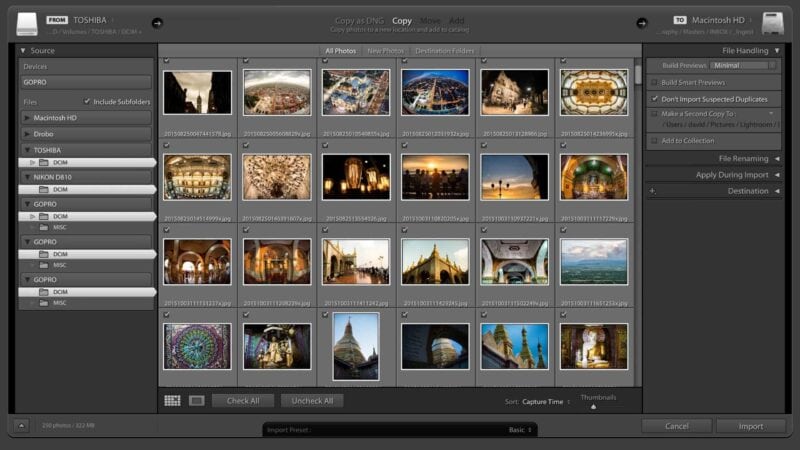Screen dimensions: 800x450
Task: Open Build Previews Minimal dropdown
Action: pos(744,65)
